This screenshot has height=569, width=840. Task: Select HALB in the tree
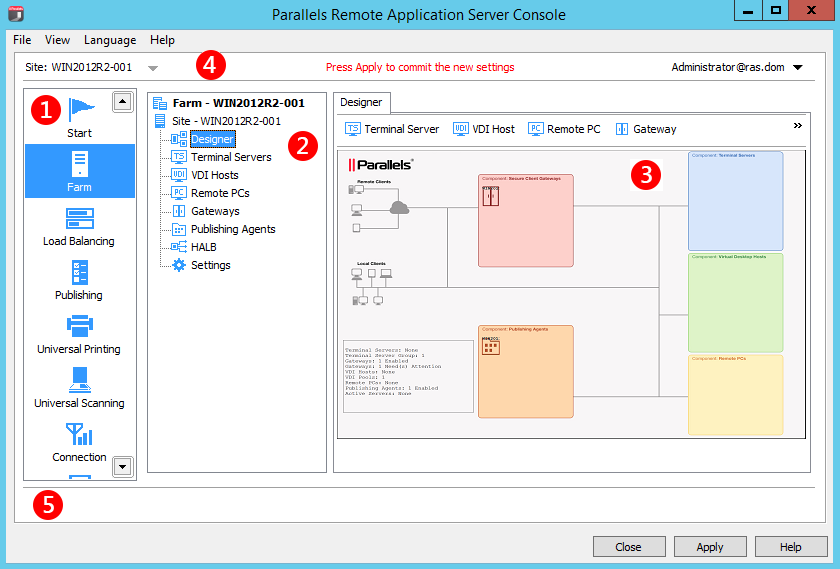pyautogui.click(x=204, y=247)
